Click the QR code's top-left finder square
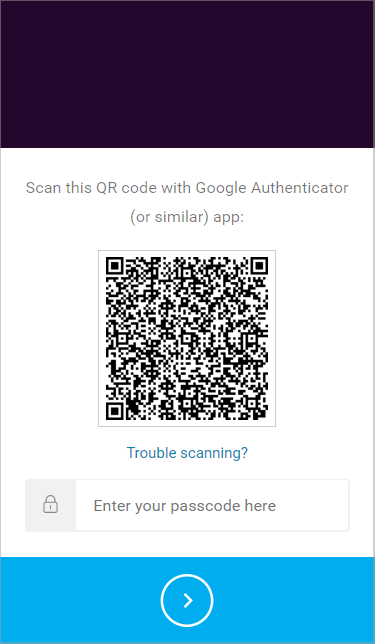Screen dimensions: 375x644 (x=115, y=267)
